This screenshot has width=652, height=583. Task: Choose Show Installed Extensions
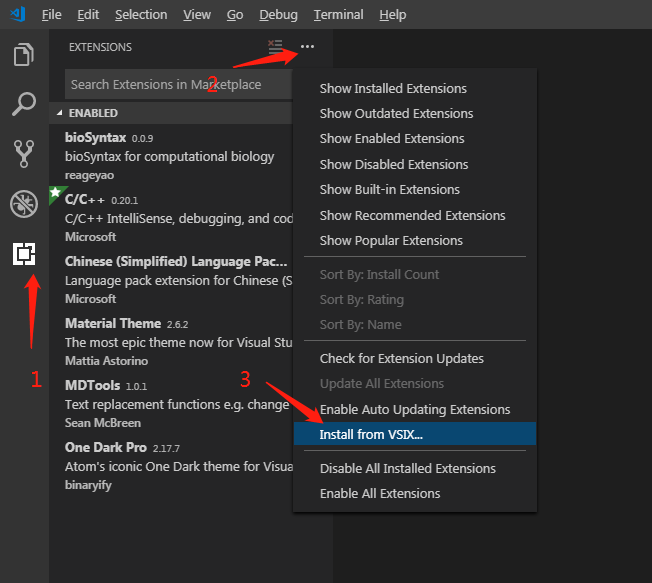[415, 89]
